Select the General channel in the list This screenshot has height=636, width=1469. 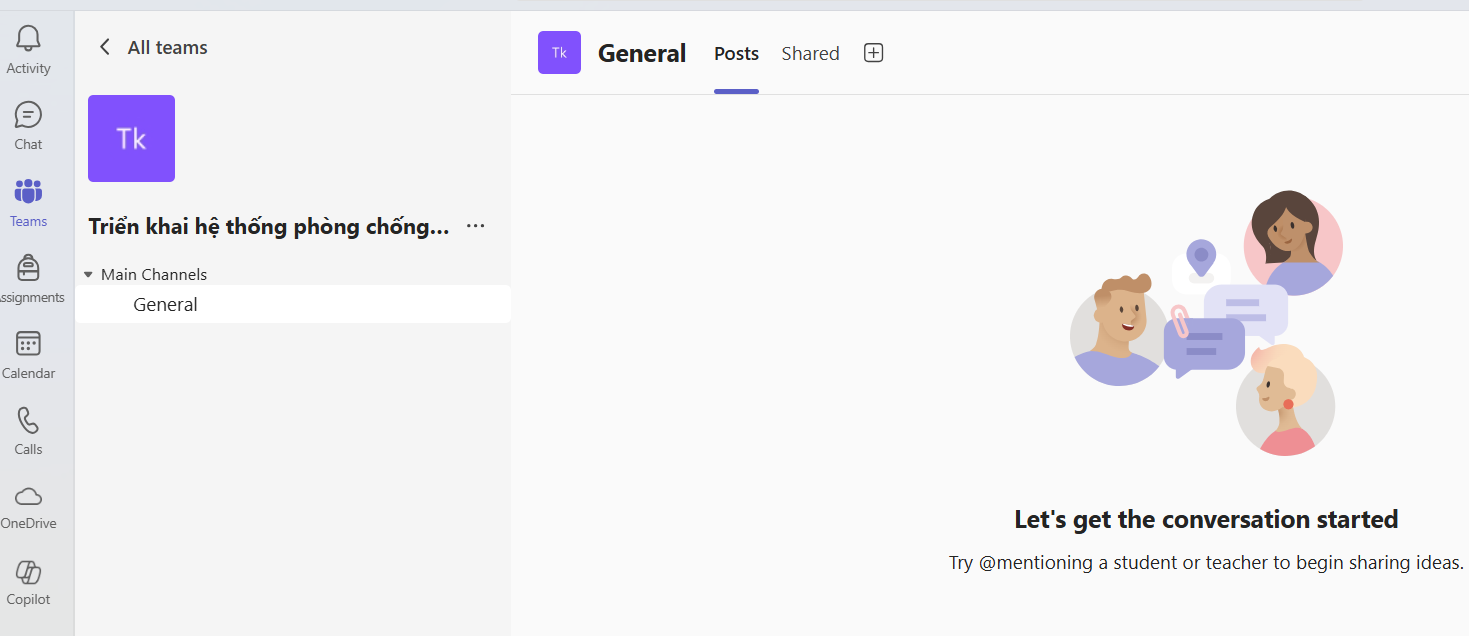coord(165,304)
